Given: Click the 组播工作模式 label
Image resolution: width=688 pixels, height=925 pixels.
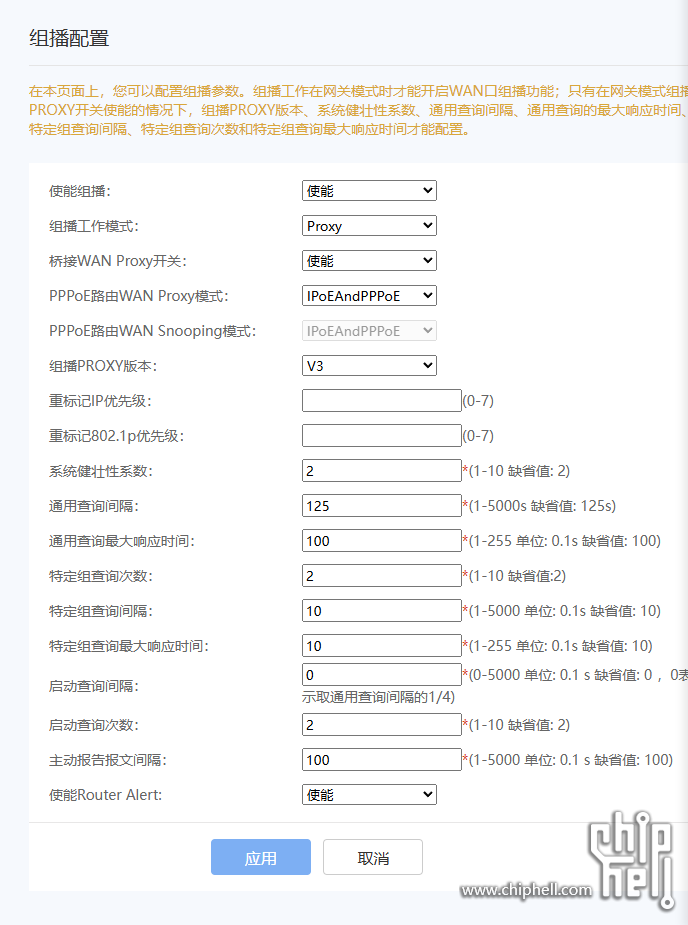Looking at the screenshot, I should (x=94, y=226).
